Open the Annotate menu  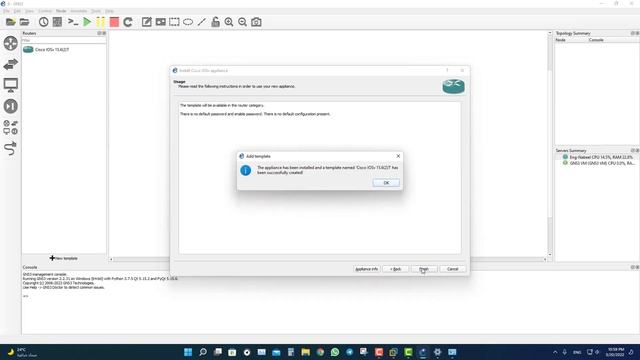click(x=79, y=11)
